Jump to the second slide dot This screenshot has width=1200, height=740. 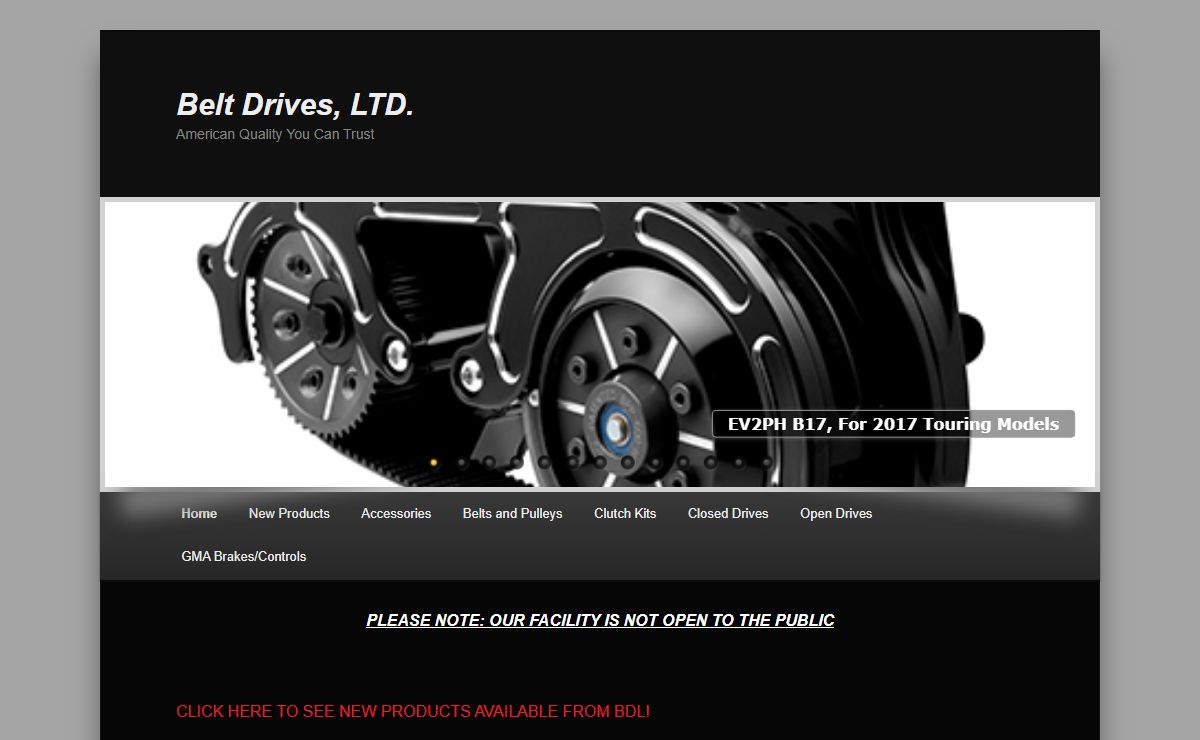click(x=462, y=462)
